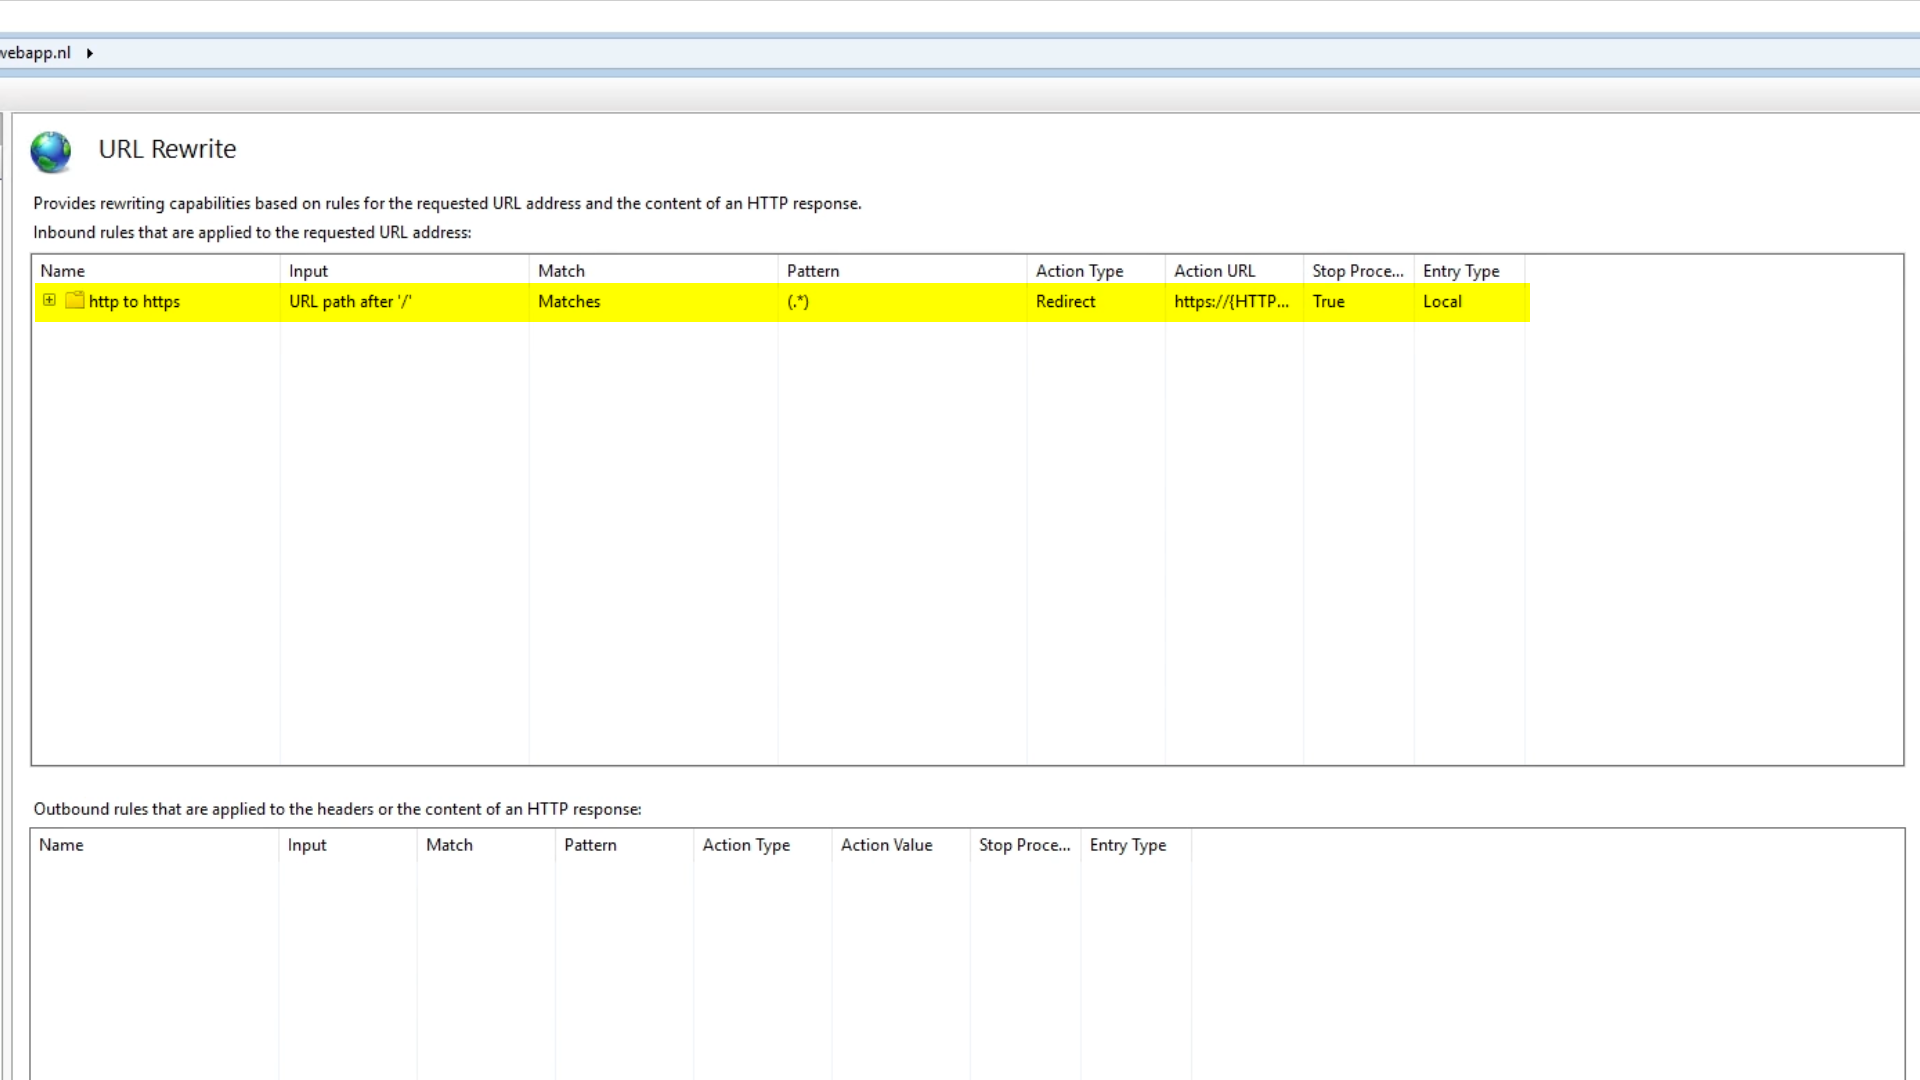
Task: Expand the http to https rule
Action: (x=49, y=300)
